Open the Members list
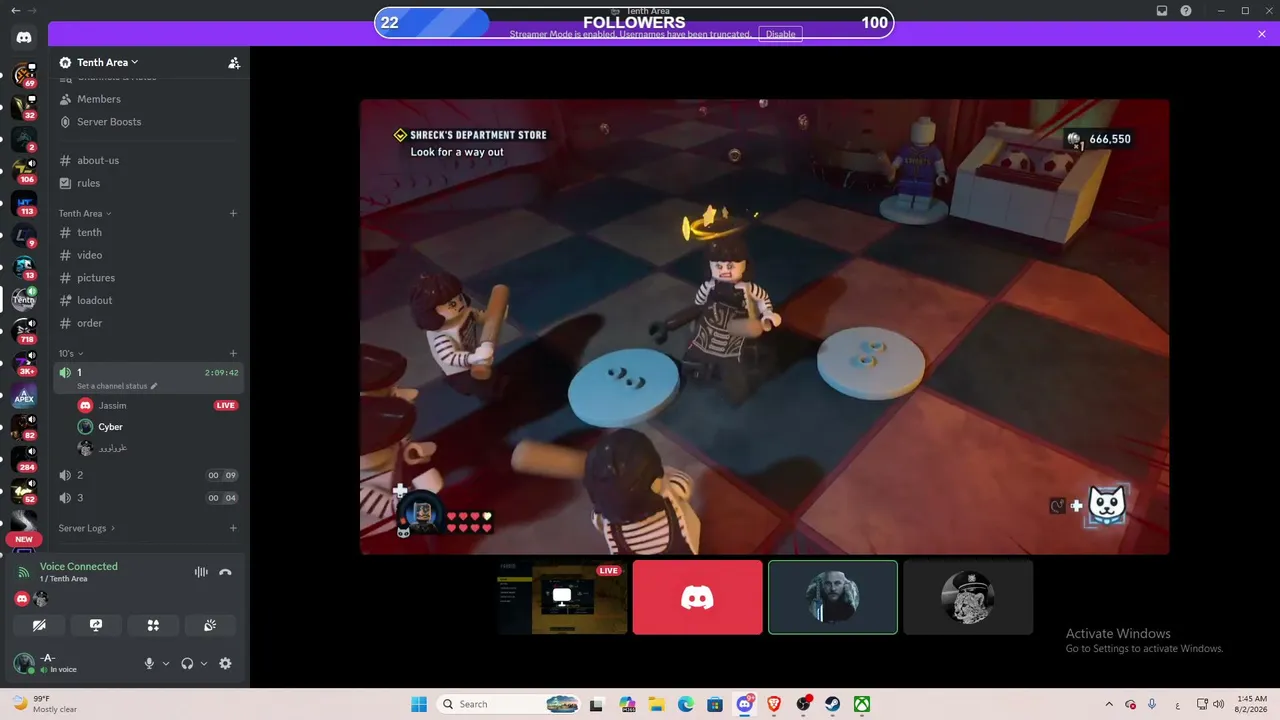Screen dimensions: 1280x720 (x=99, y=99)
